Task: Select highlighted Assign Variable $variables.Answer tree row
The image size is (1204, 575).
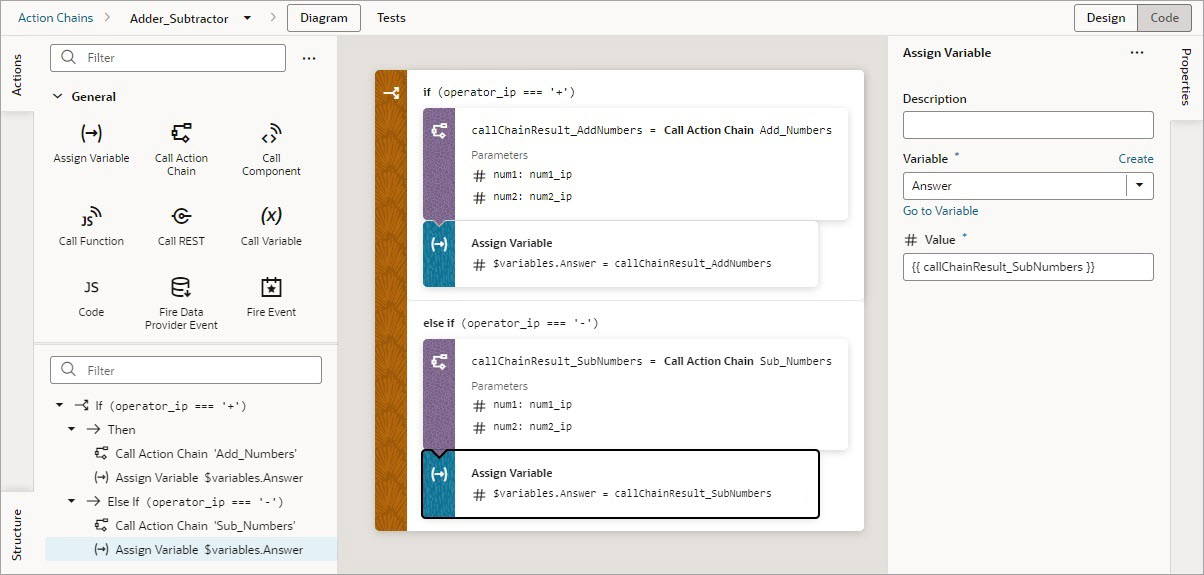Action: pyautogui.click(x=191, y=550)
